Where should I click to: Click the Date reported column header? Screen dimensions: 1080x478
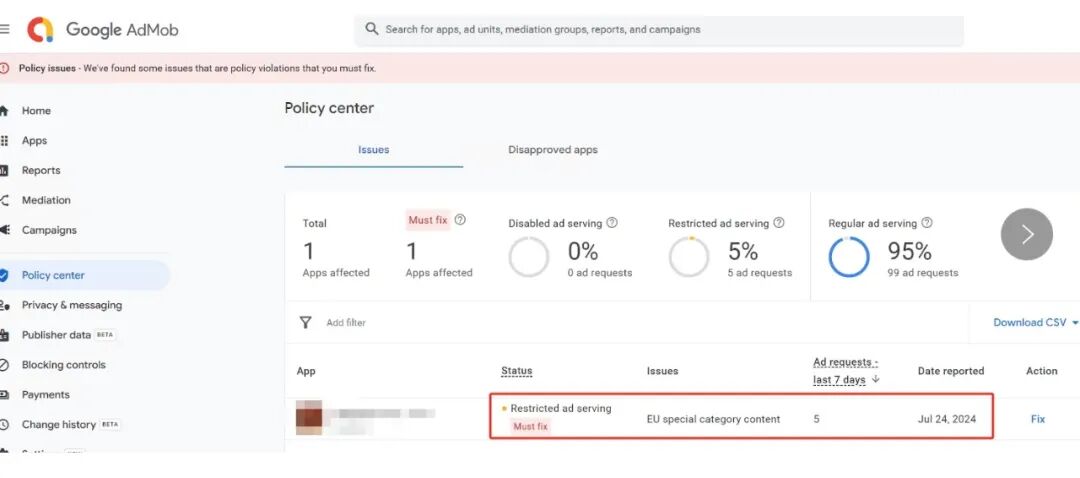click(951, 371)
